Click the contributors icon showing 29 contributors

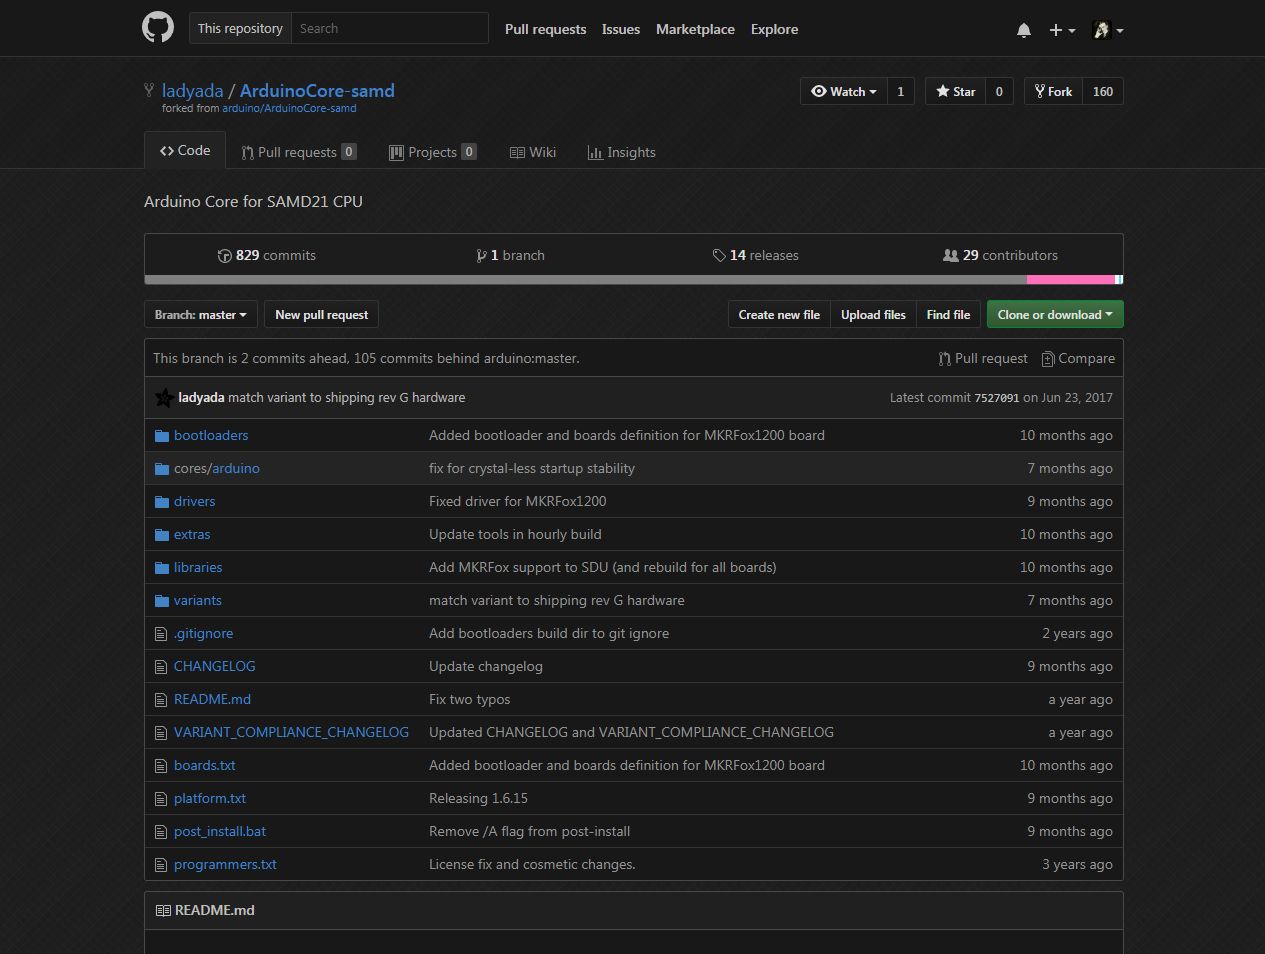coord(950,255)
